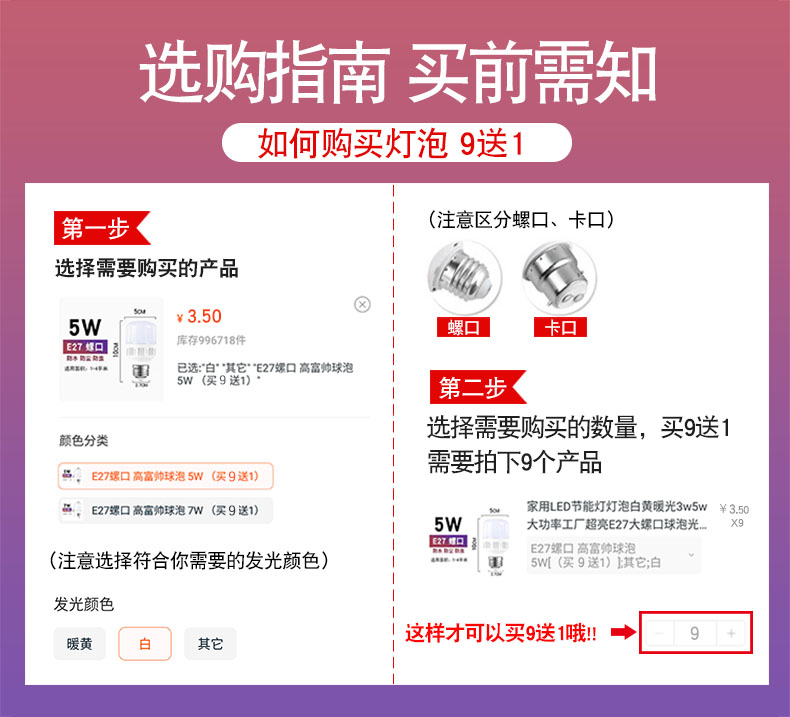Click the quantity field showing 9
The height and width of the screenshot is (717, 790).
coord(695,633)
